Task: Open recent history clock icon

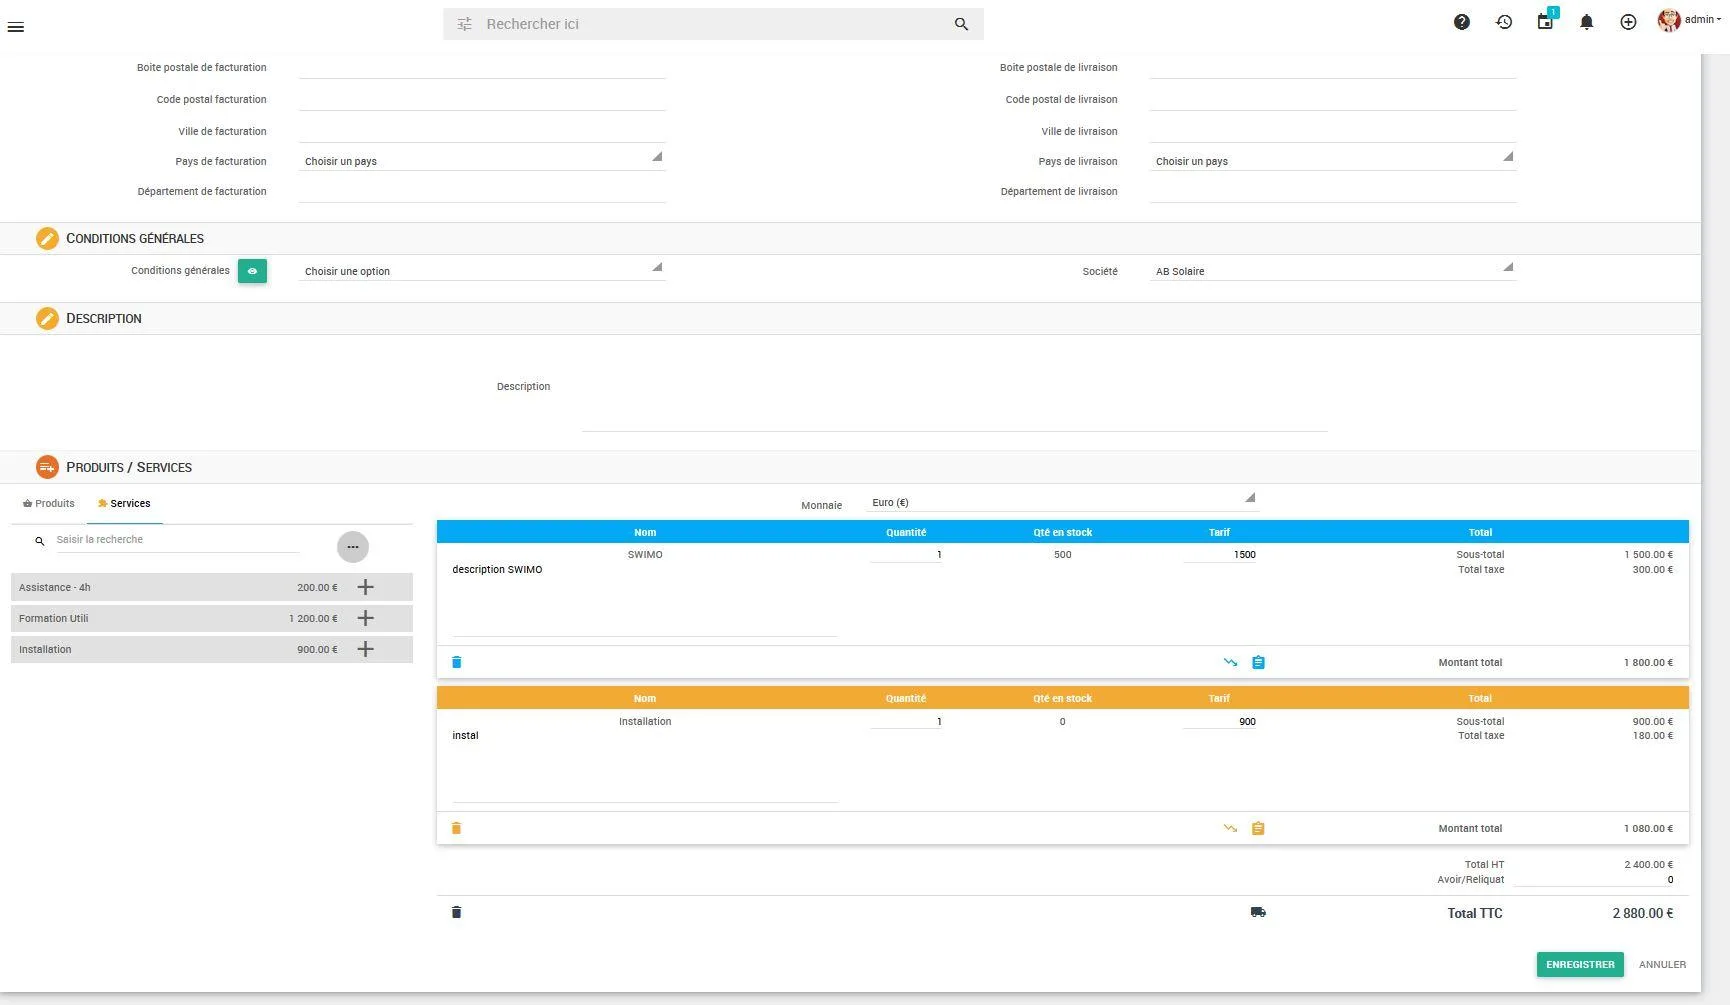Action: [1504, 22]
